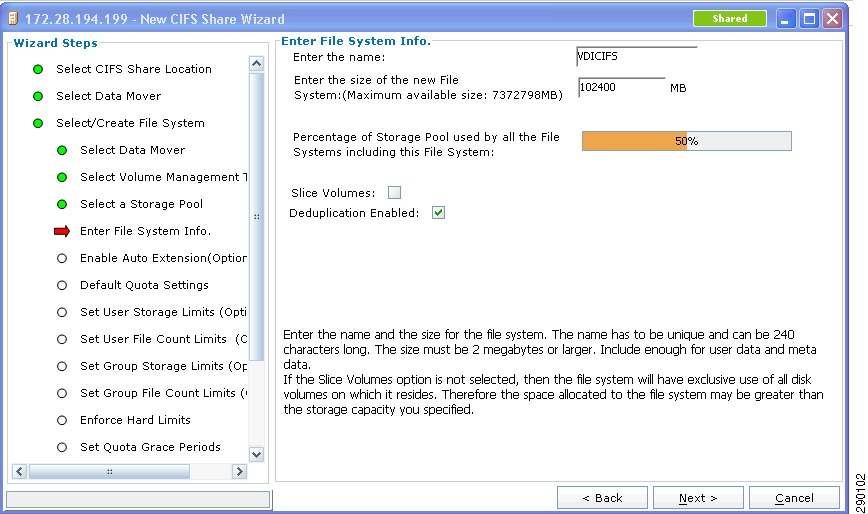Click the wizard icon in the title bar

click(x=13, y=19)
